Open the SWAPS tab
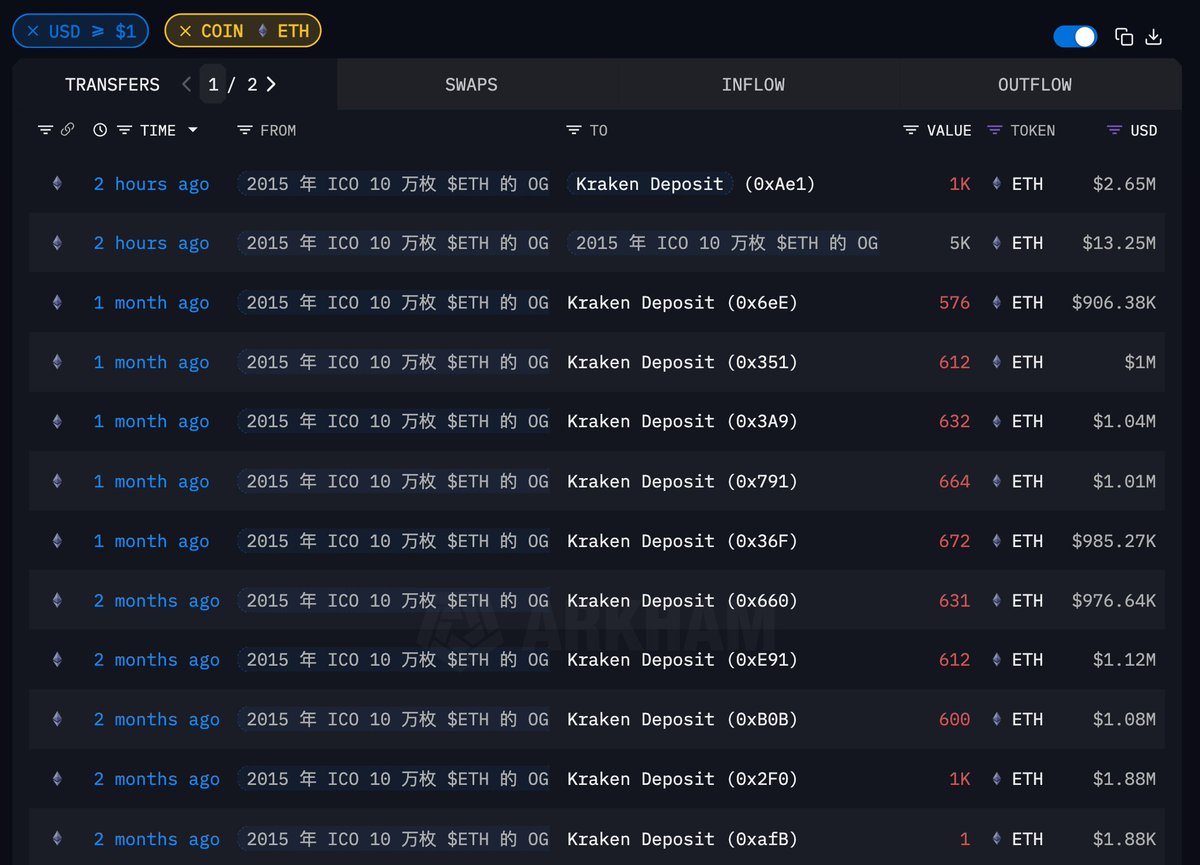 point(471,85)
